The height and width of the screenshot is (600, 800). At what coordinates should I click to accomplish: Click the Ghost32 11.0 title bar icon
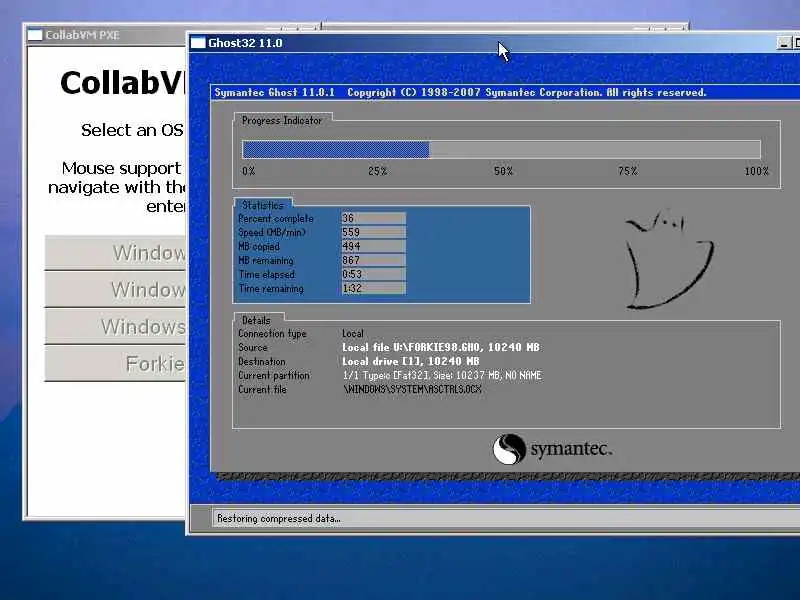[x=197, y=43]
